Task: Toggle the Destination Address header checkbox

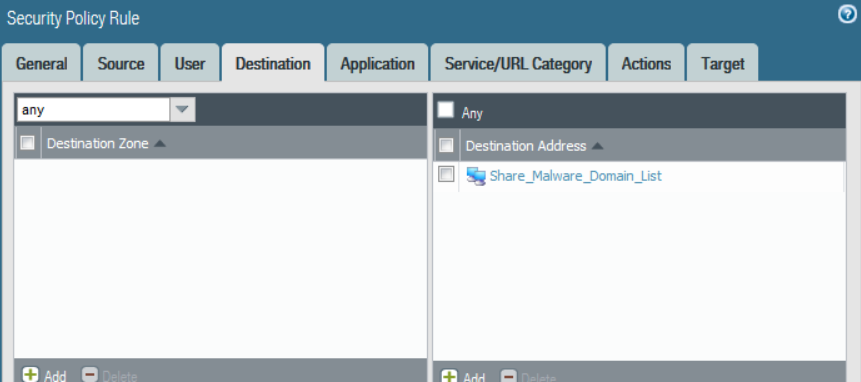Action: click(446, 145)
